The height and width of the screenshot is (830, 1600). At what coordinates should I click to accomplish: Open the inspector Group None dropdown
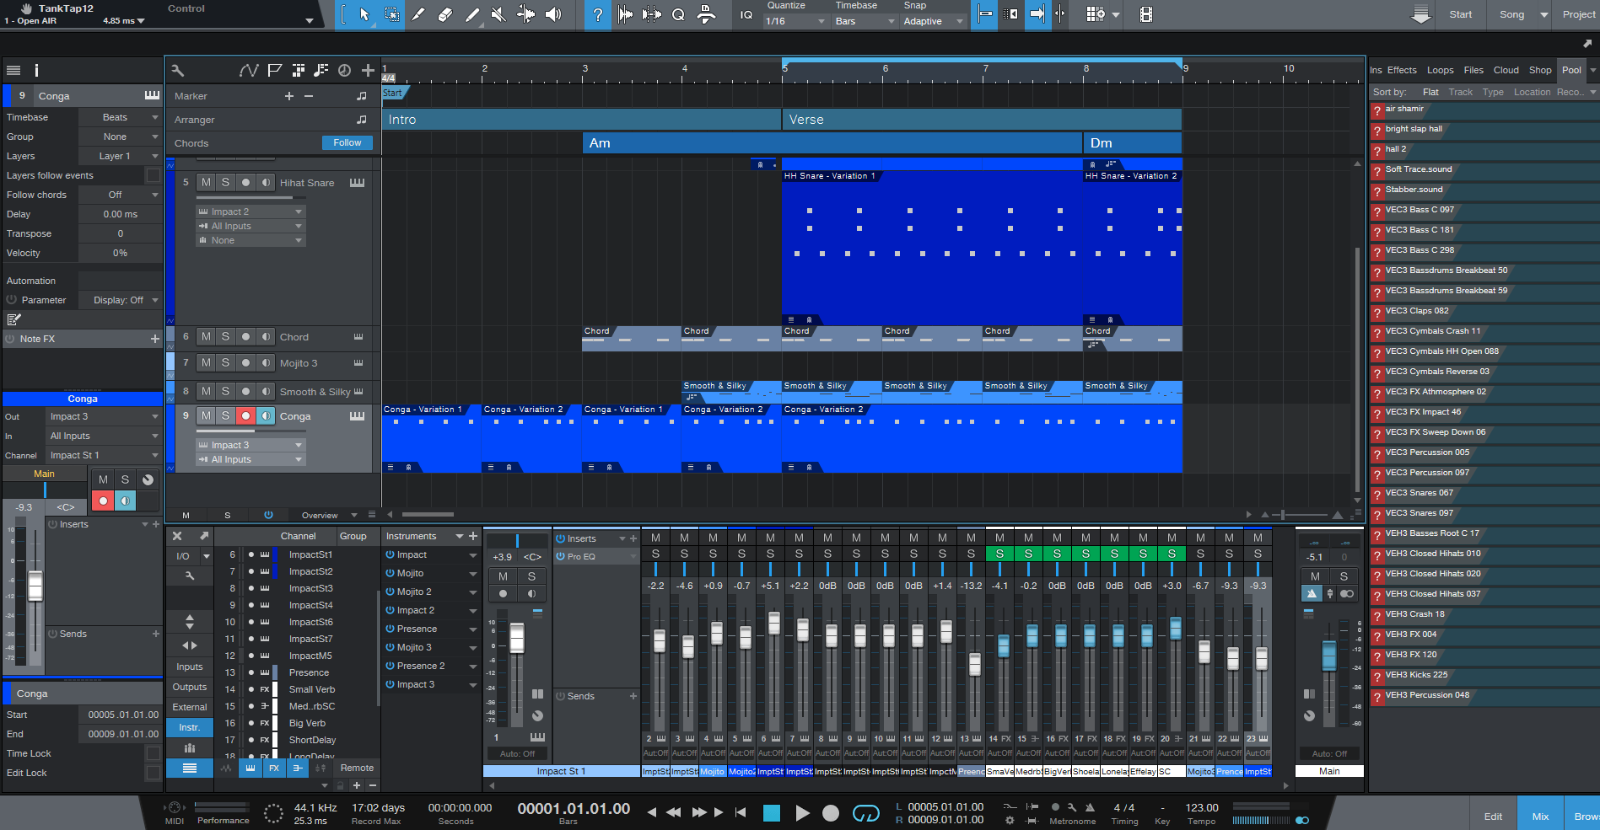click(x=120, y=137)
